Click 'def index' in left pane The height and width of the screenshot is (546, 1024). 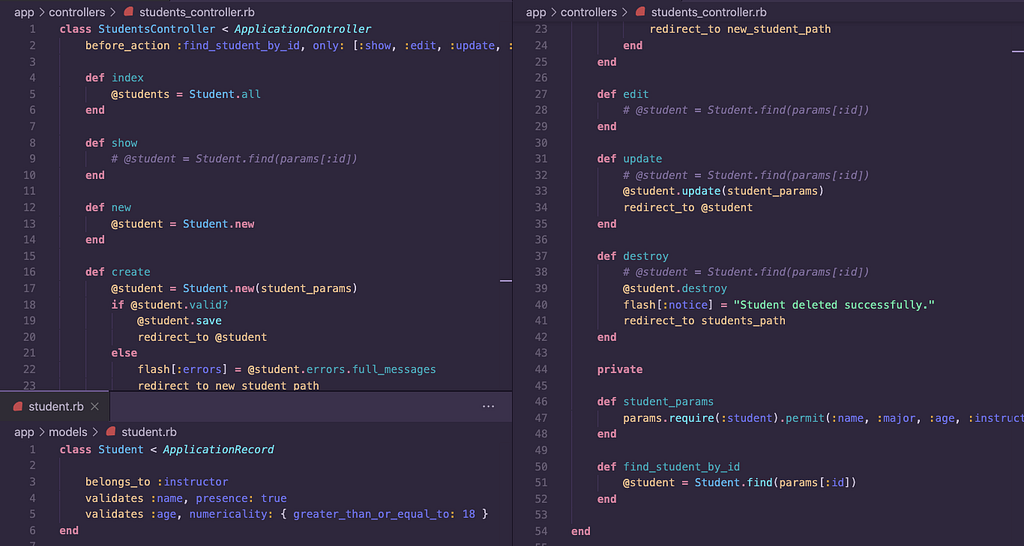coord(114,78)
